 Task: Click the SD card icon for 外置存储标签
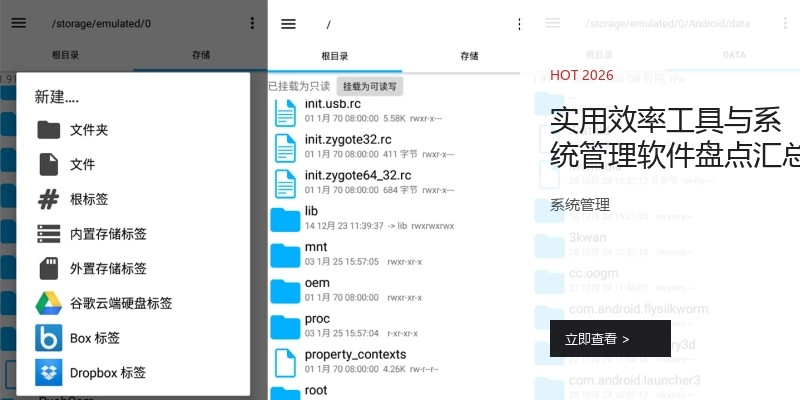click(x=48, y=268)
